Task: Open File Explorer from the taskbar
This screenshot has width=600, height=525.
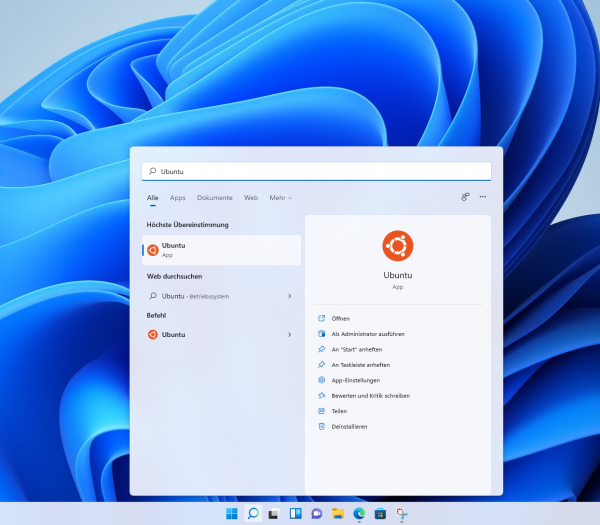Action: 338,514
